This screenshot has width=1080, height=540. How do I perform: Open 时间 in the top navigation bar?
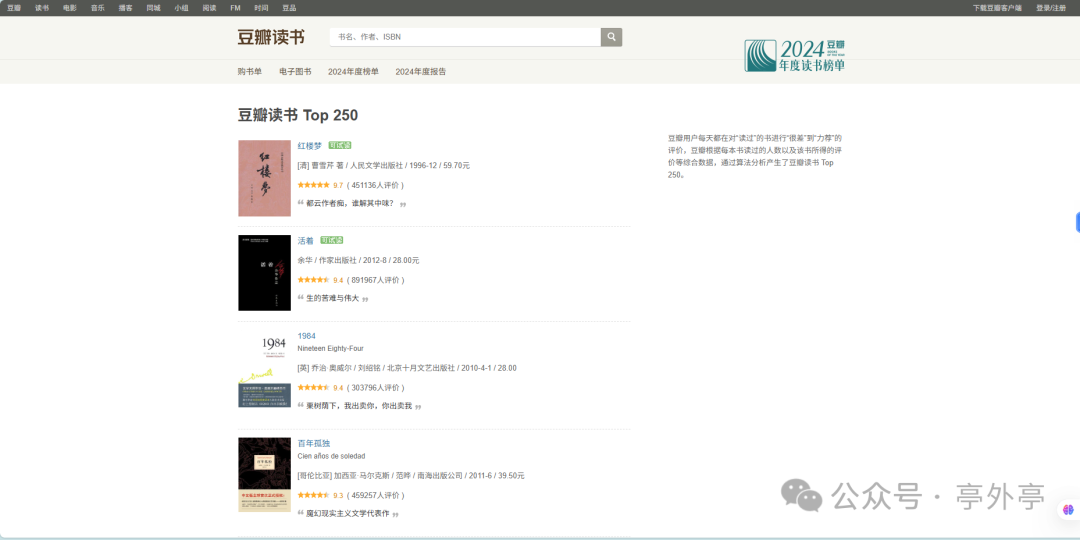click(x=261, y=8)
